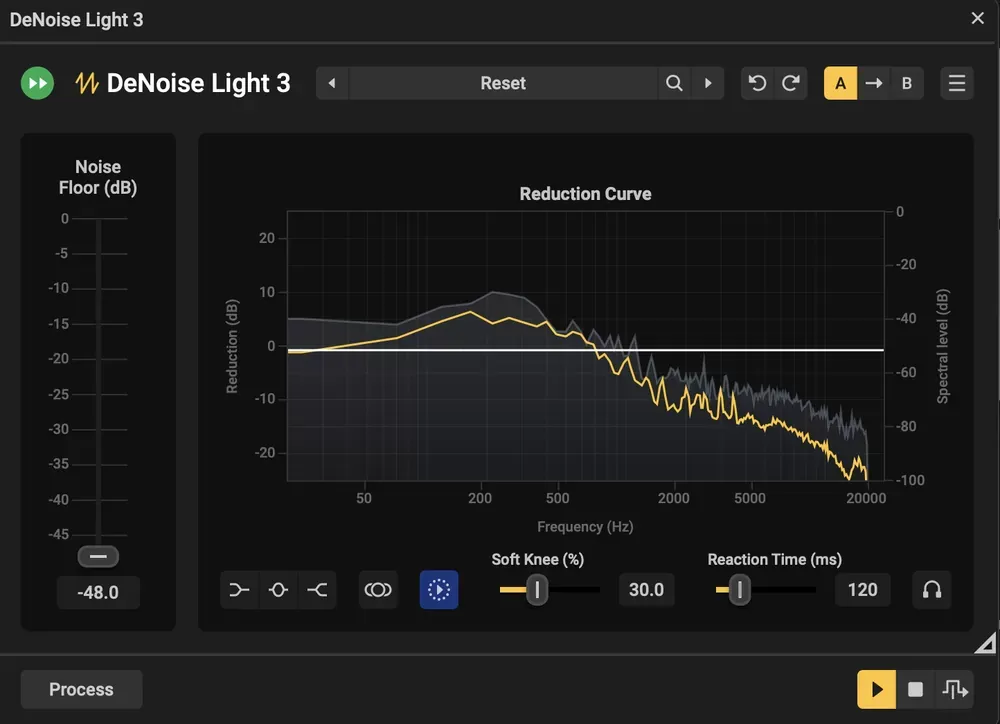Click the Frequency (Hz) axis label
1000x724 pixels.
pos(585,527)
